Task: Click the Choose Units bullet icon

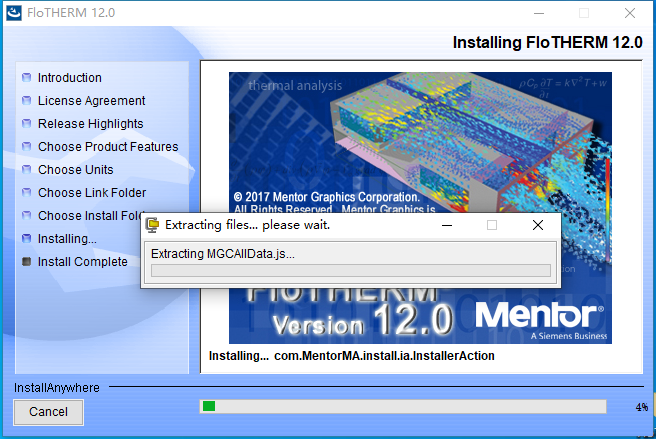Action: tap(26, 169)
